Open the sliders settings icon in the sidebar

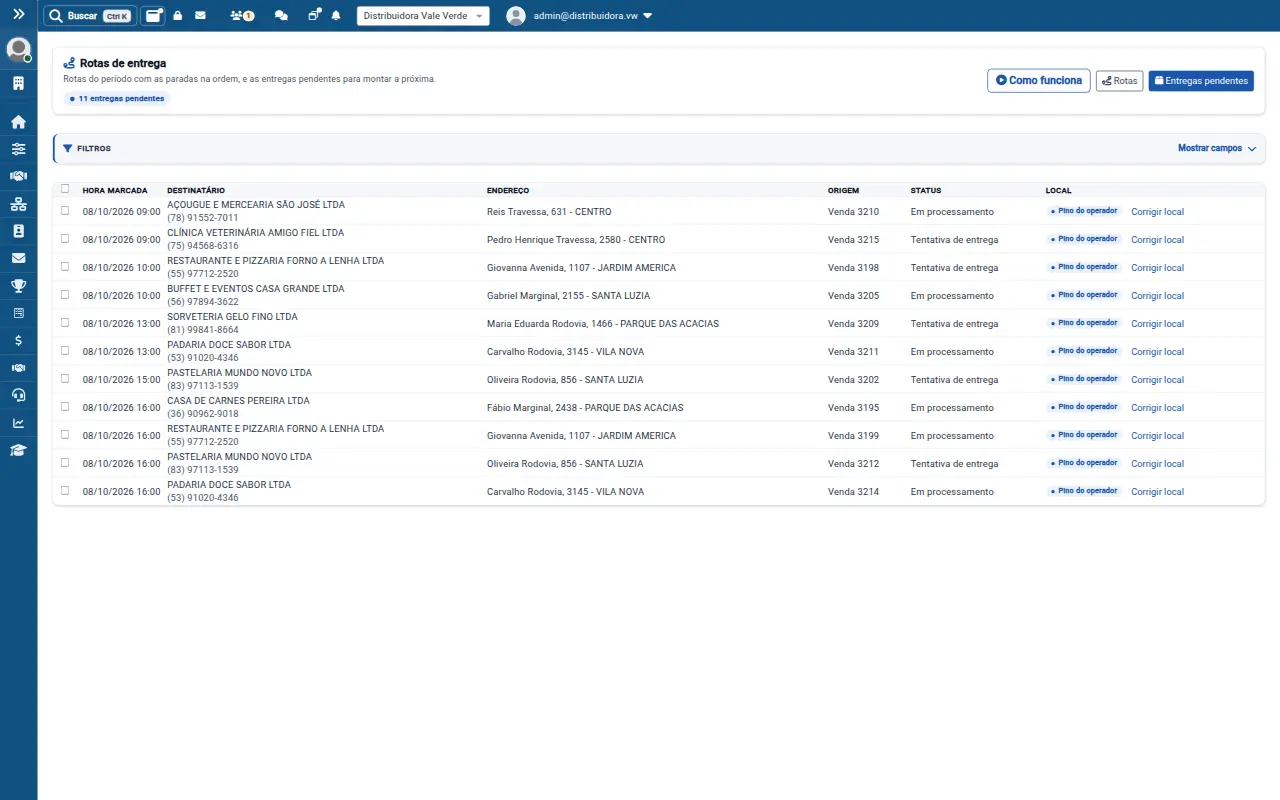tap(18, 149)
